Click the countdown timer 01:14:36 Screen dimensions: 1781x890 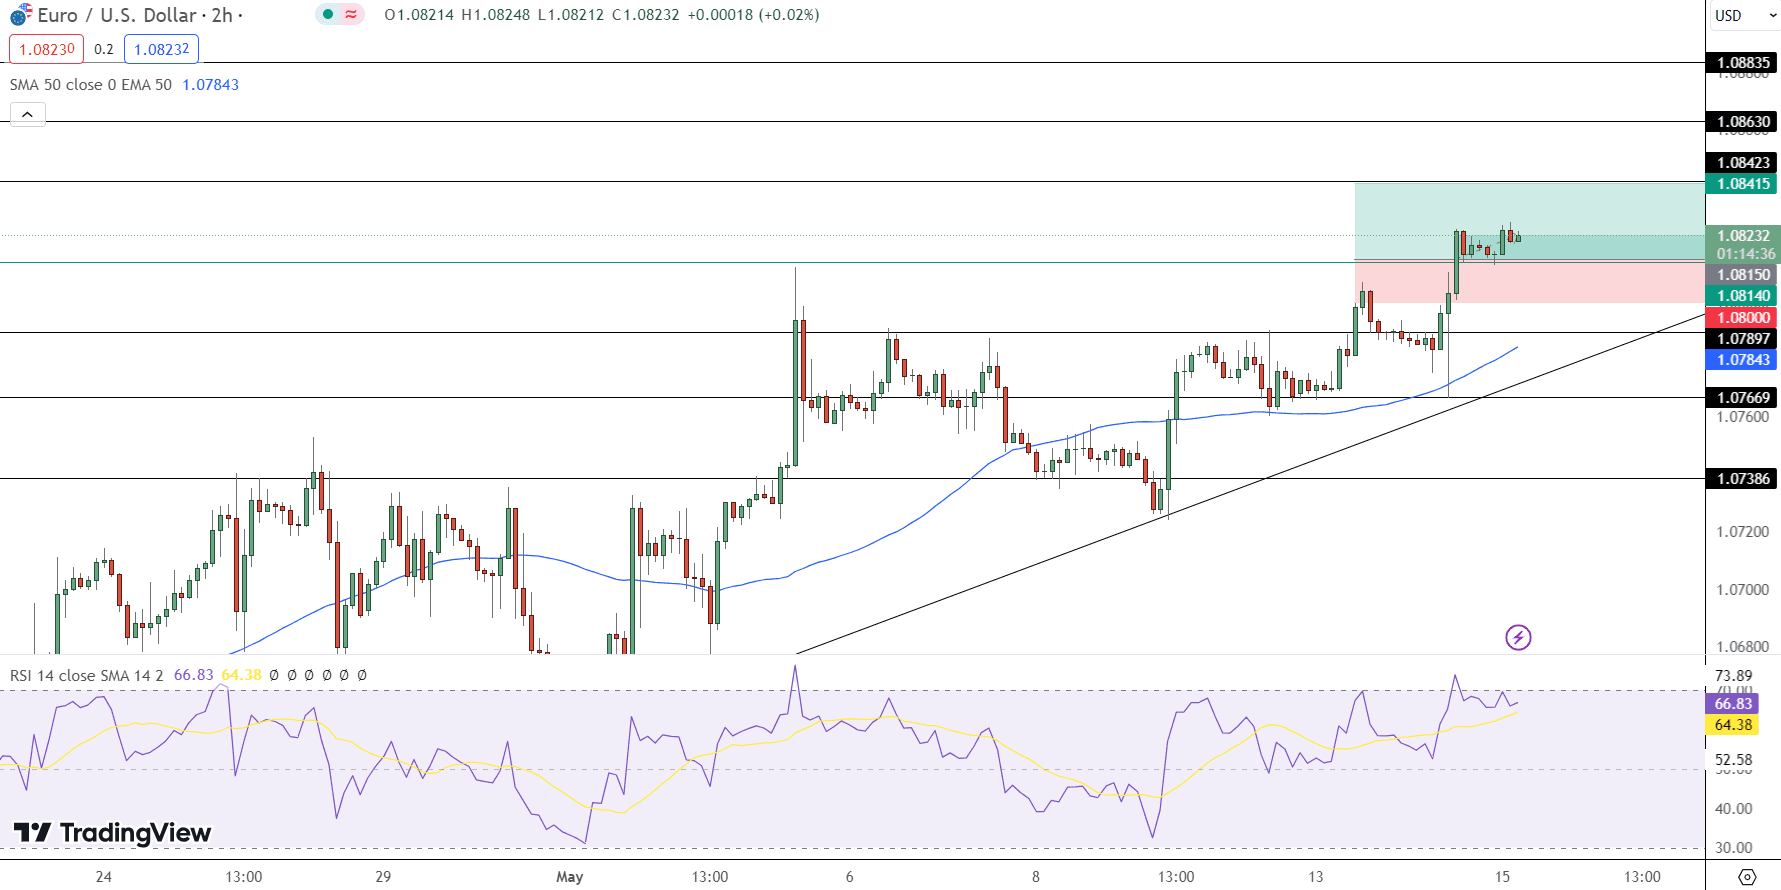(1746, 254)
